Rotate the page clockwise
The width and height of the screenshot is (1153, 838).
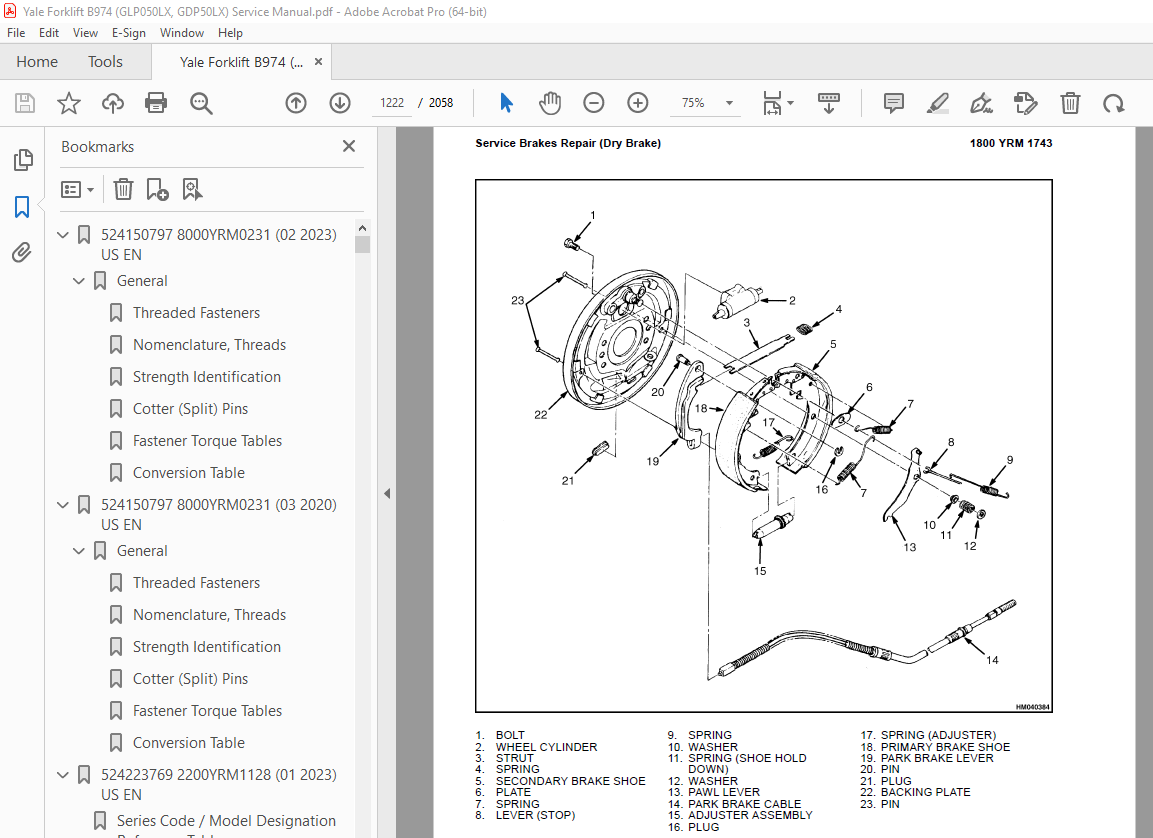coord(1113,103)
